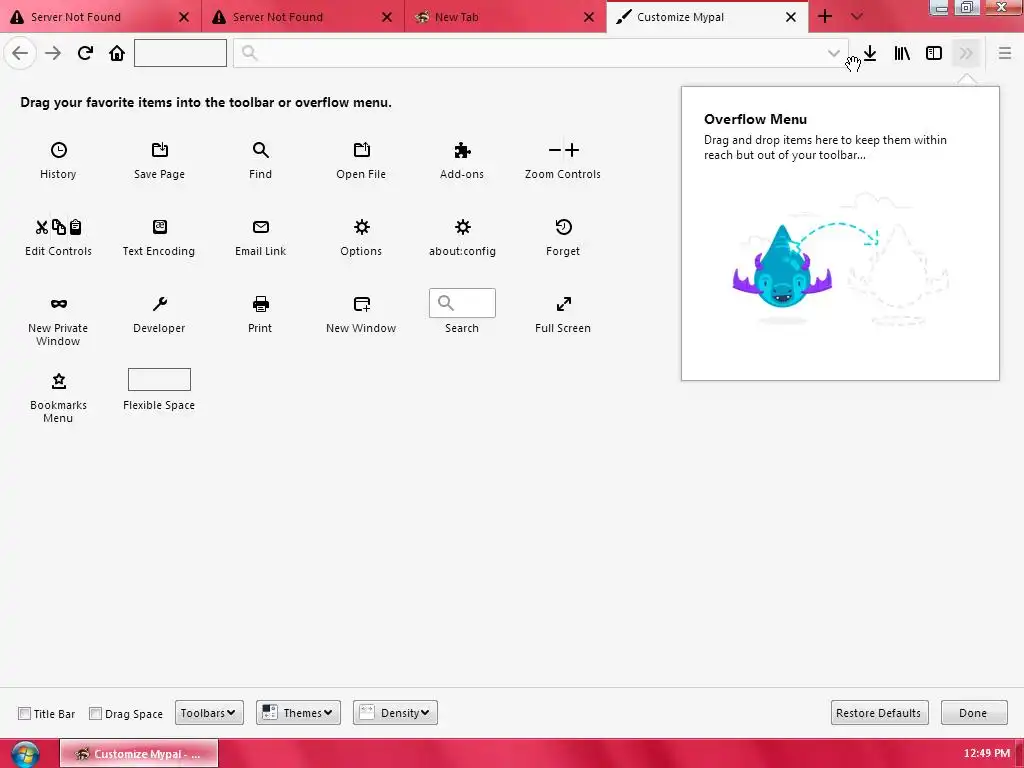Open the Themes dropdown
Screen dimensions: 1024x768
click(x=298, y=713)
